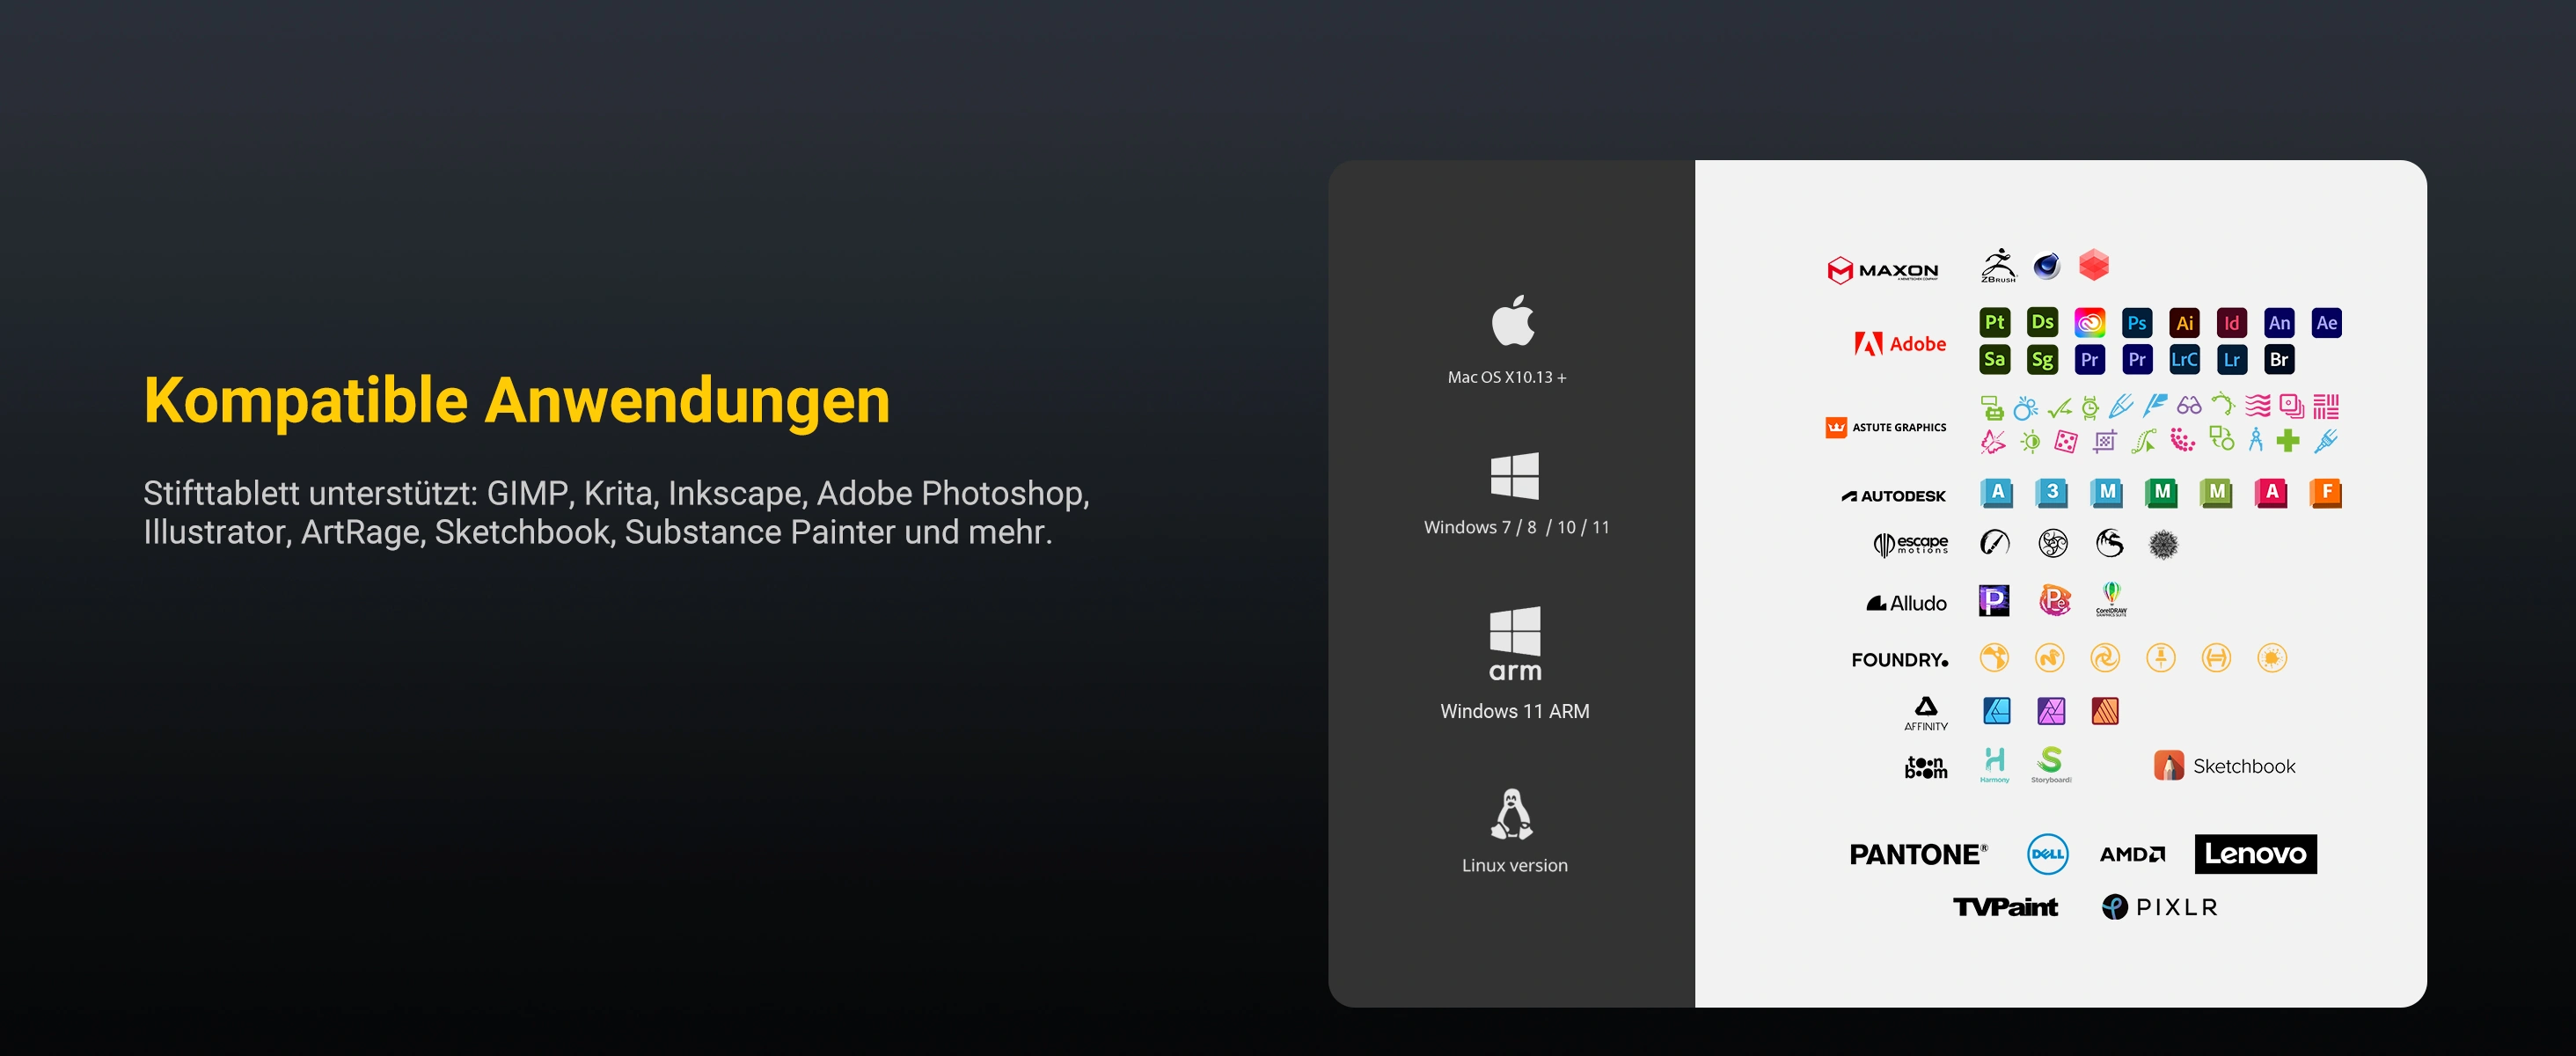Click the Linux penguin icon
Viewport: 2576px width, 1056px height.
(1512, 814)
